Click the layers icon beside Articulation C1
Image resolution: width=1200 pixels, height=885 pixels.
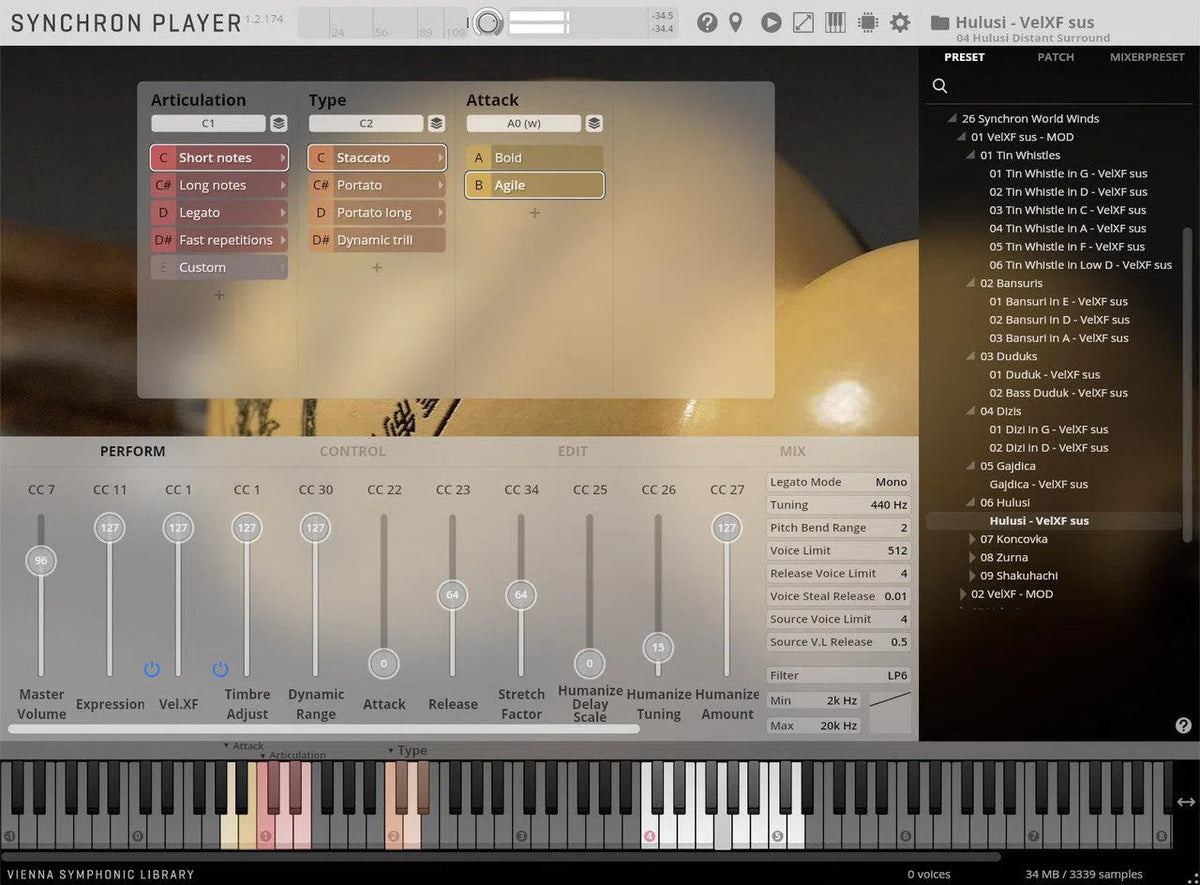click(279, 124)
